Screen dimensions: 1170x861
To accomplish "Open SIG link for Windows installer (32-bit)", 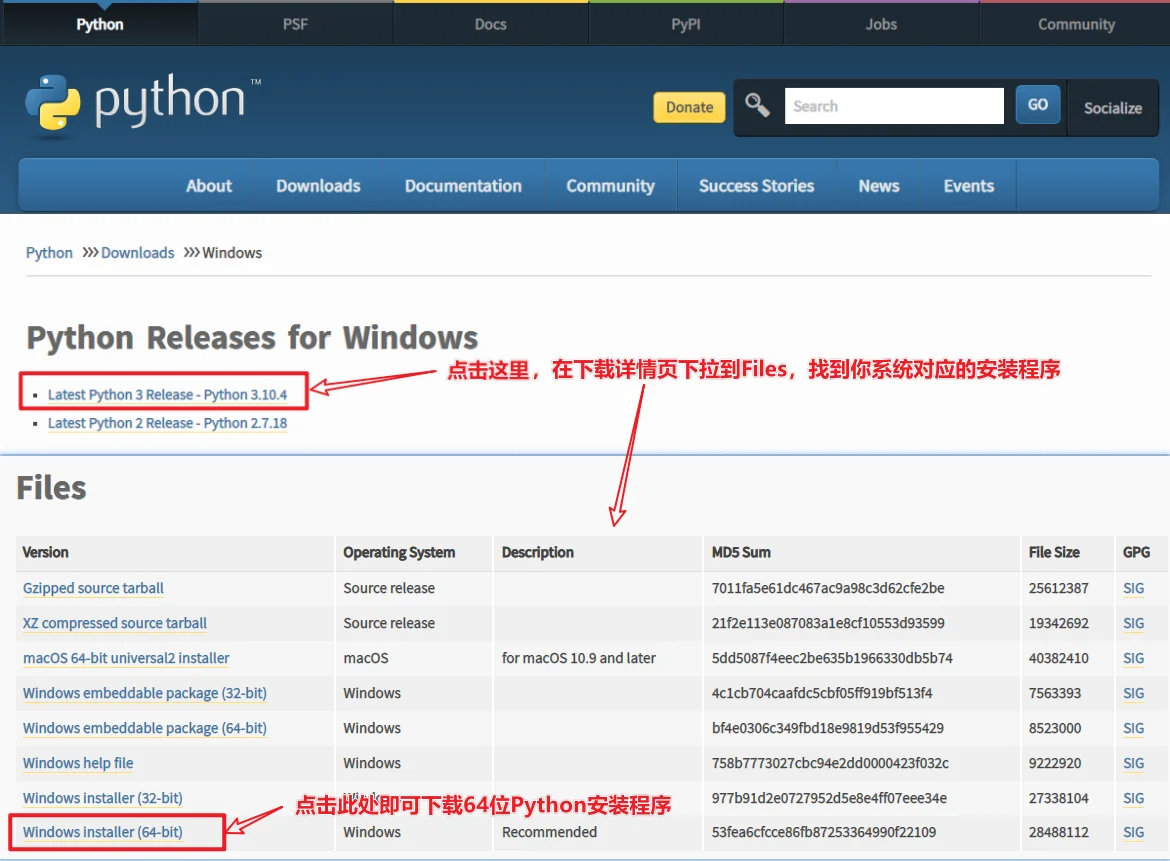I will point(1133,798).
